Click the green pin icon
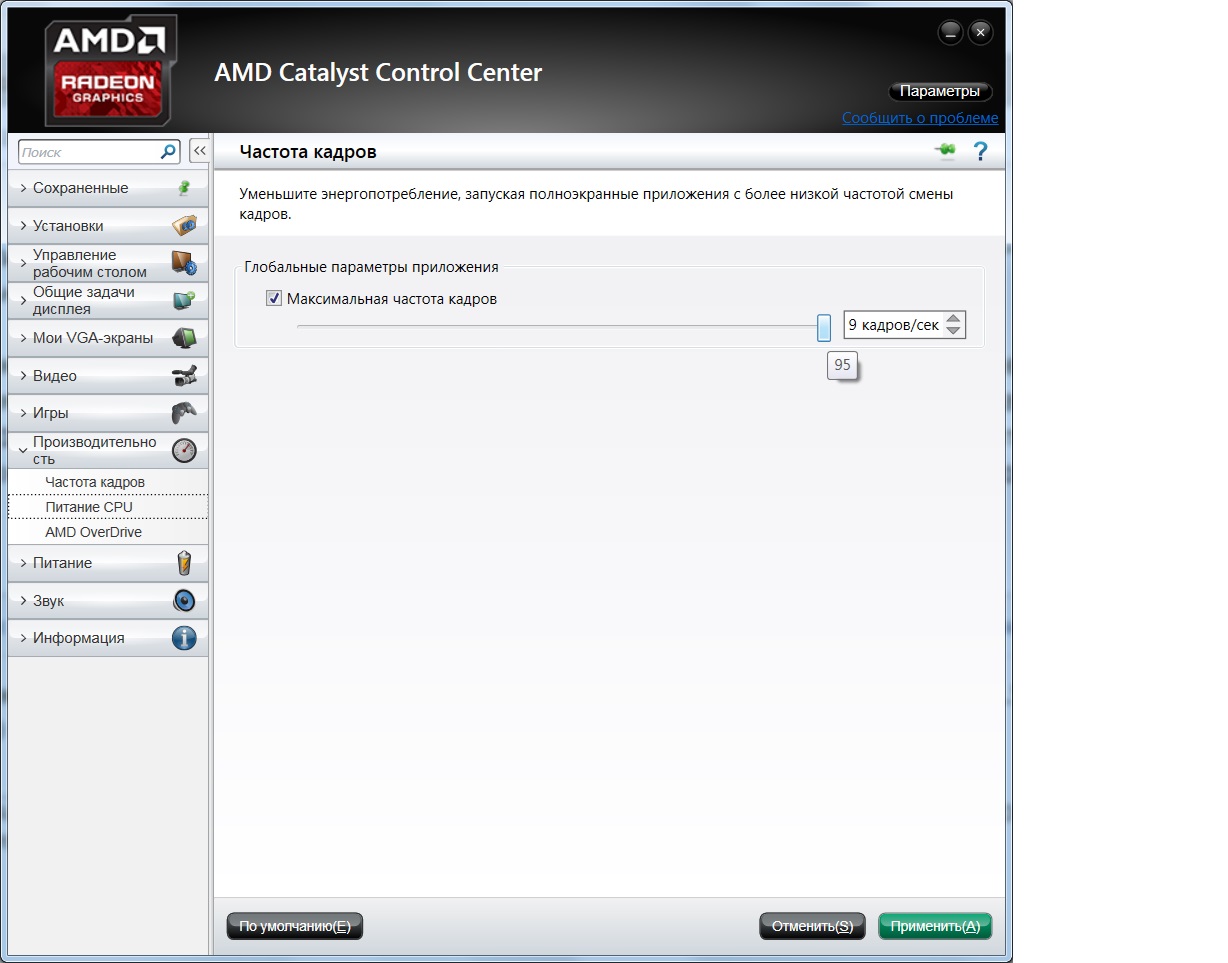This screenshot has width=1228, height=963. [945, 151]
